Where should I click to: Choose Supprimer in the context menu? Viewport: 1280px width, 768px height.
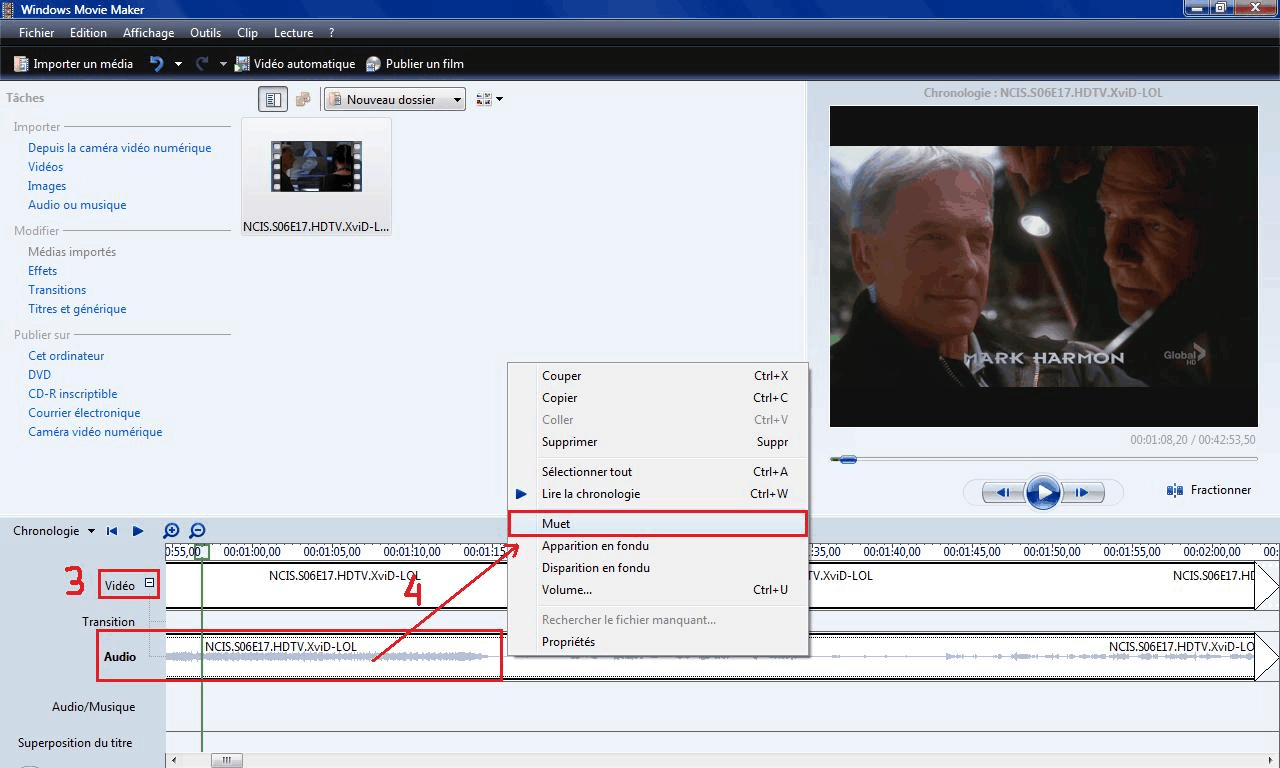click(658, 442)
